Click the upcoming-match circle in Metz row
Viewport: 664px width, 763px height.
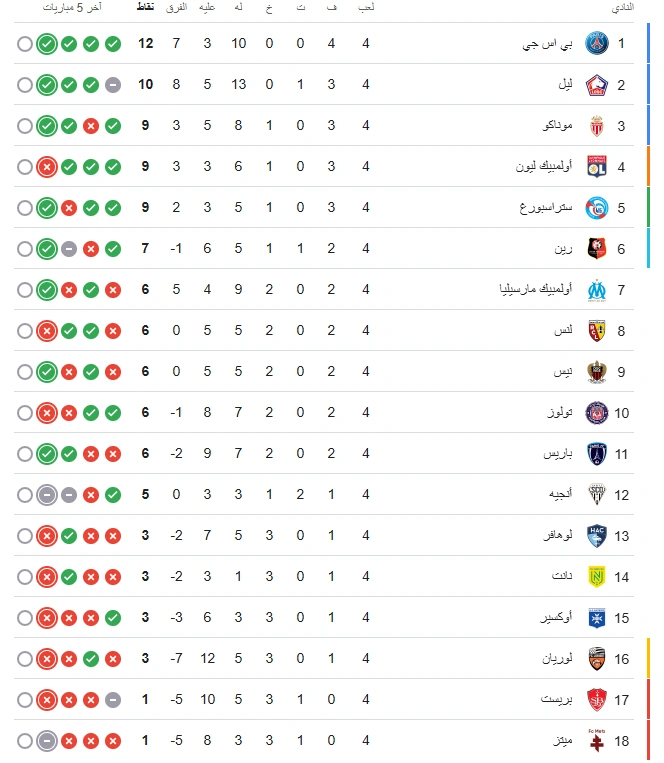coord(25,741)
